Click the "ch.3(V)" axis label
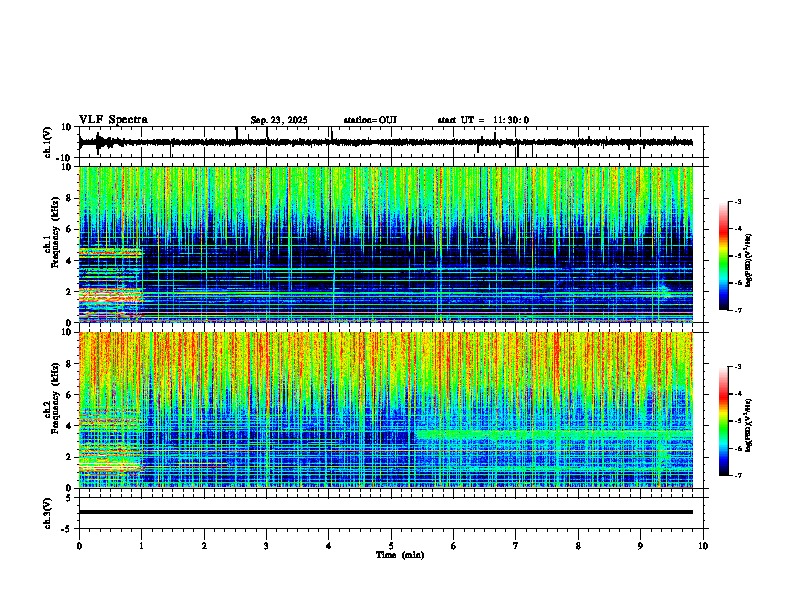 [x=48, y=513]
